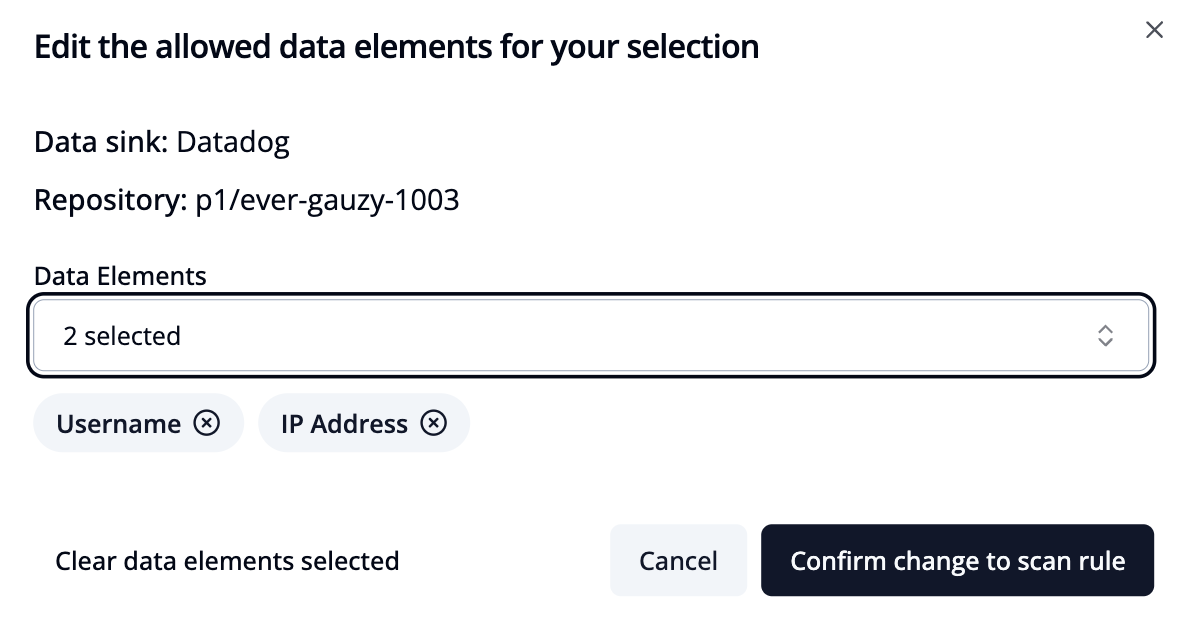Click the Repository label
Viewport: 1184px width, 630px height.
(x=110, y=200)
